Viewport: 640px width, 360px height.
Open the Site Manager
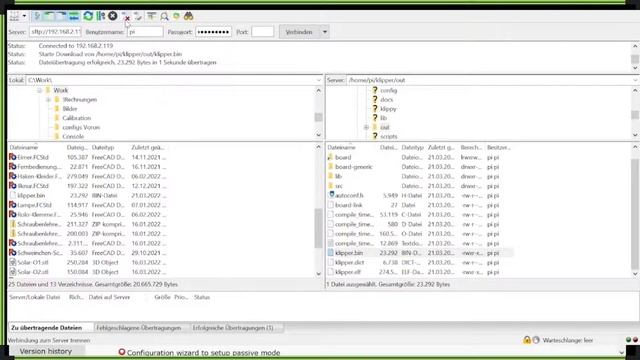tap(14, 16)
